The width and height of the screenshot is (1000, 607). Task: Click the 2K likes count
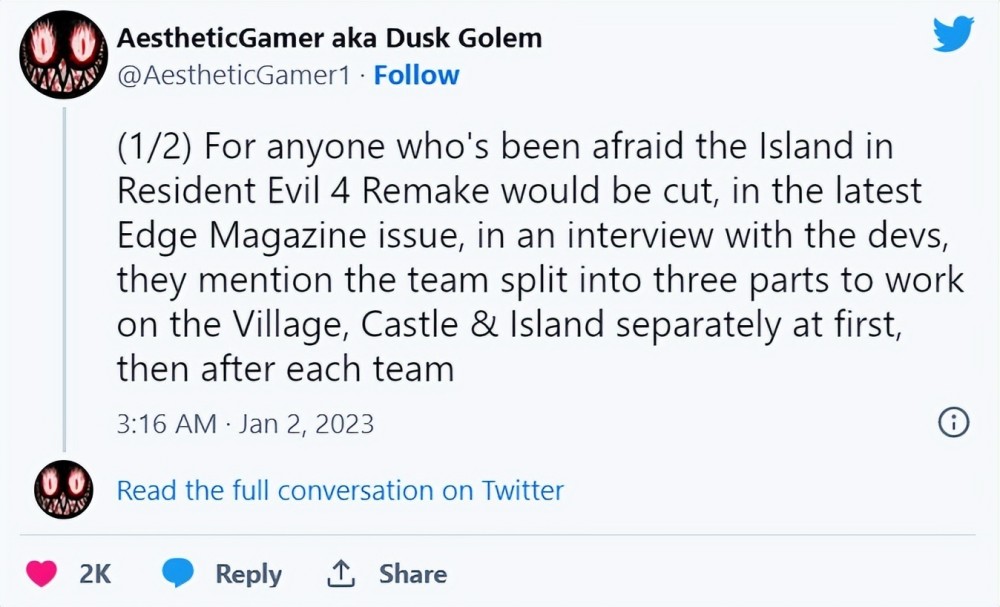(95, 574)
